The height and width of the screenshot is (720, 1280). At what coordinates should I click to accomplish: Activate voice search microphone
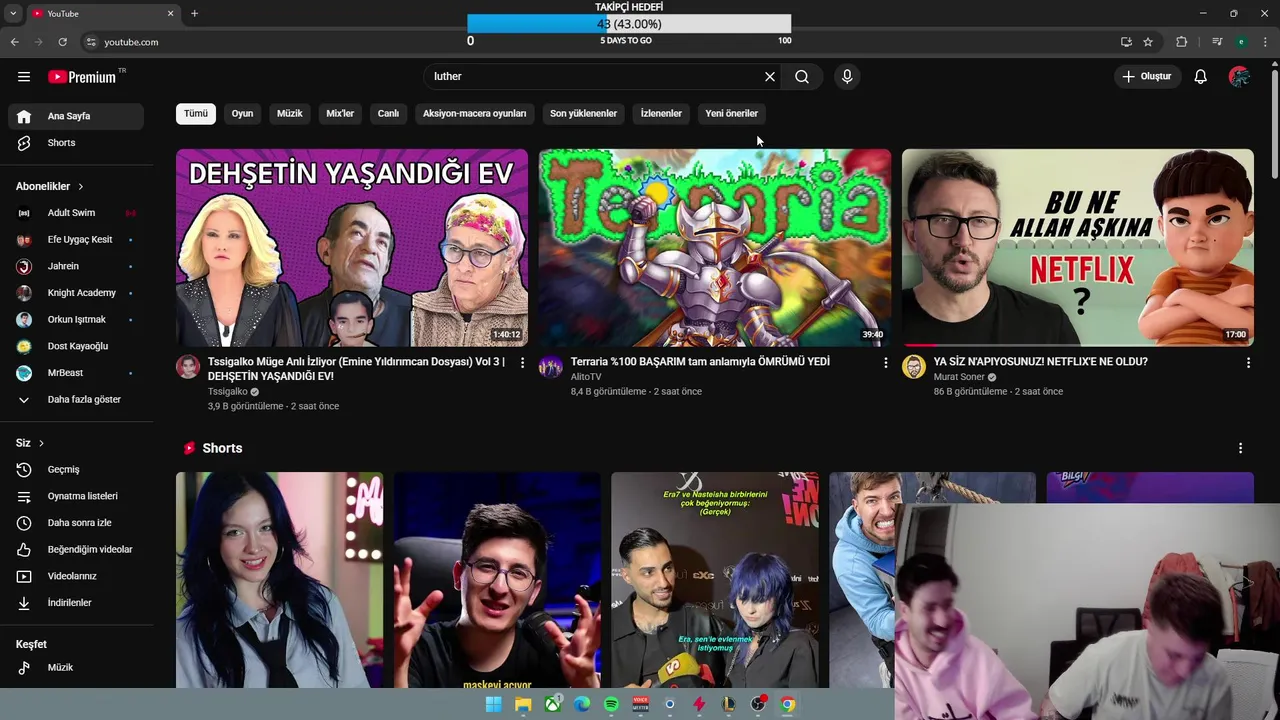pyautogui.click(x=847, y=77)
